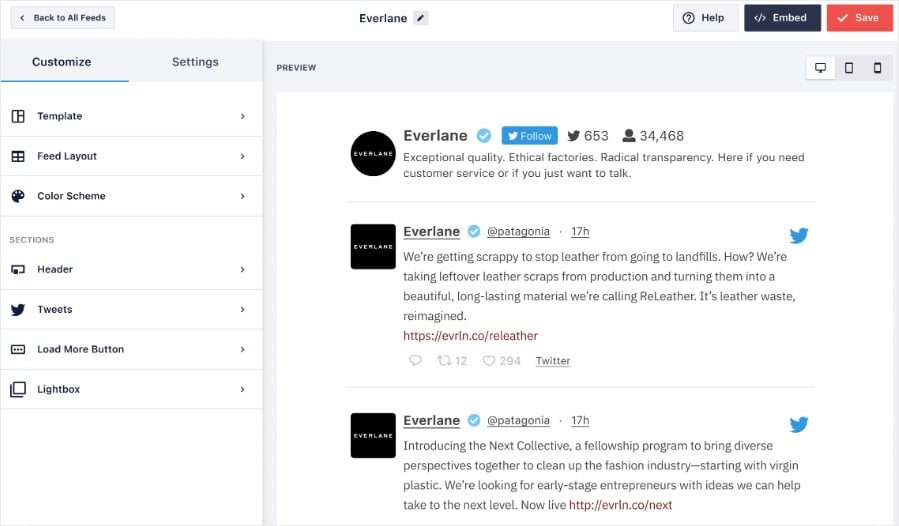Switch to the Settings tab

coord(195,62)
